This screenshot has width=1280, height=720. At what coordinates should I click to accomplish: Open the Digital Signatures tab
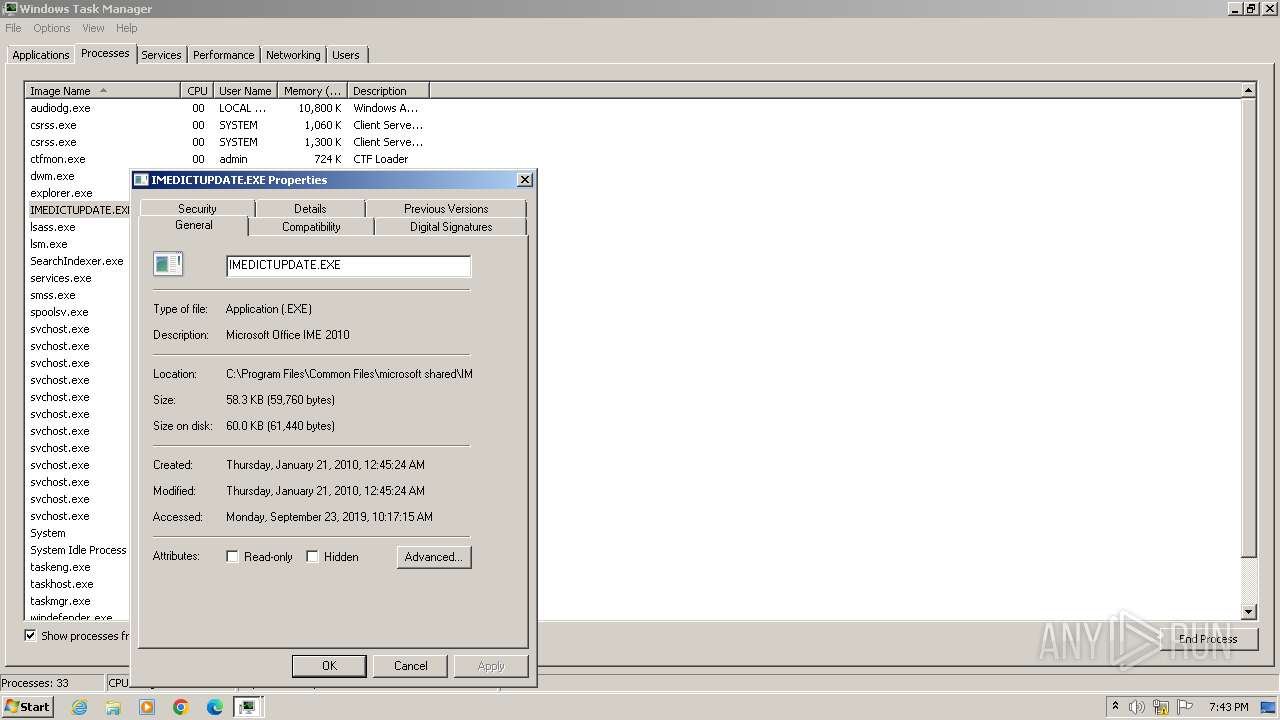tap(451, 227)
